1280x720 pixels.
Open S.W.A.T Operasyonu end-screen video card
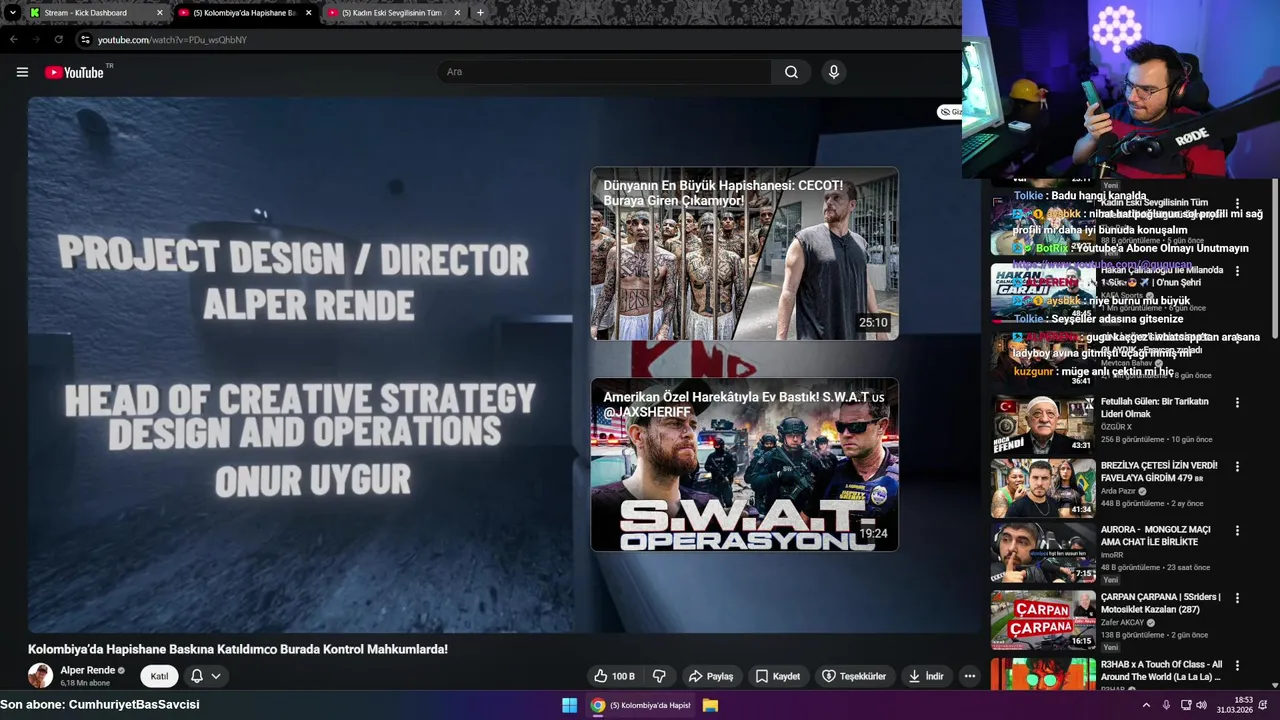(744, 465)
